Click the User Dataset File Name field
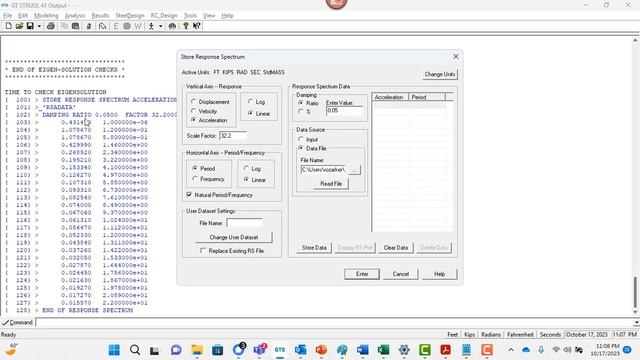This screenshot has width=640, height=360. click(244, 223)
